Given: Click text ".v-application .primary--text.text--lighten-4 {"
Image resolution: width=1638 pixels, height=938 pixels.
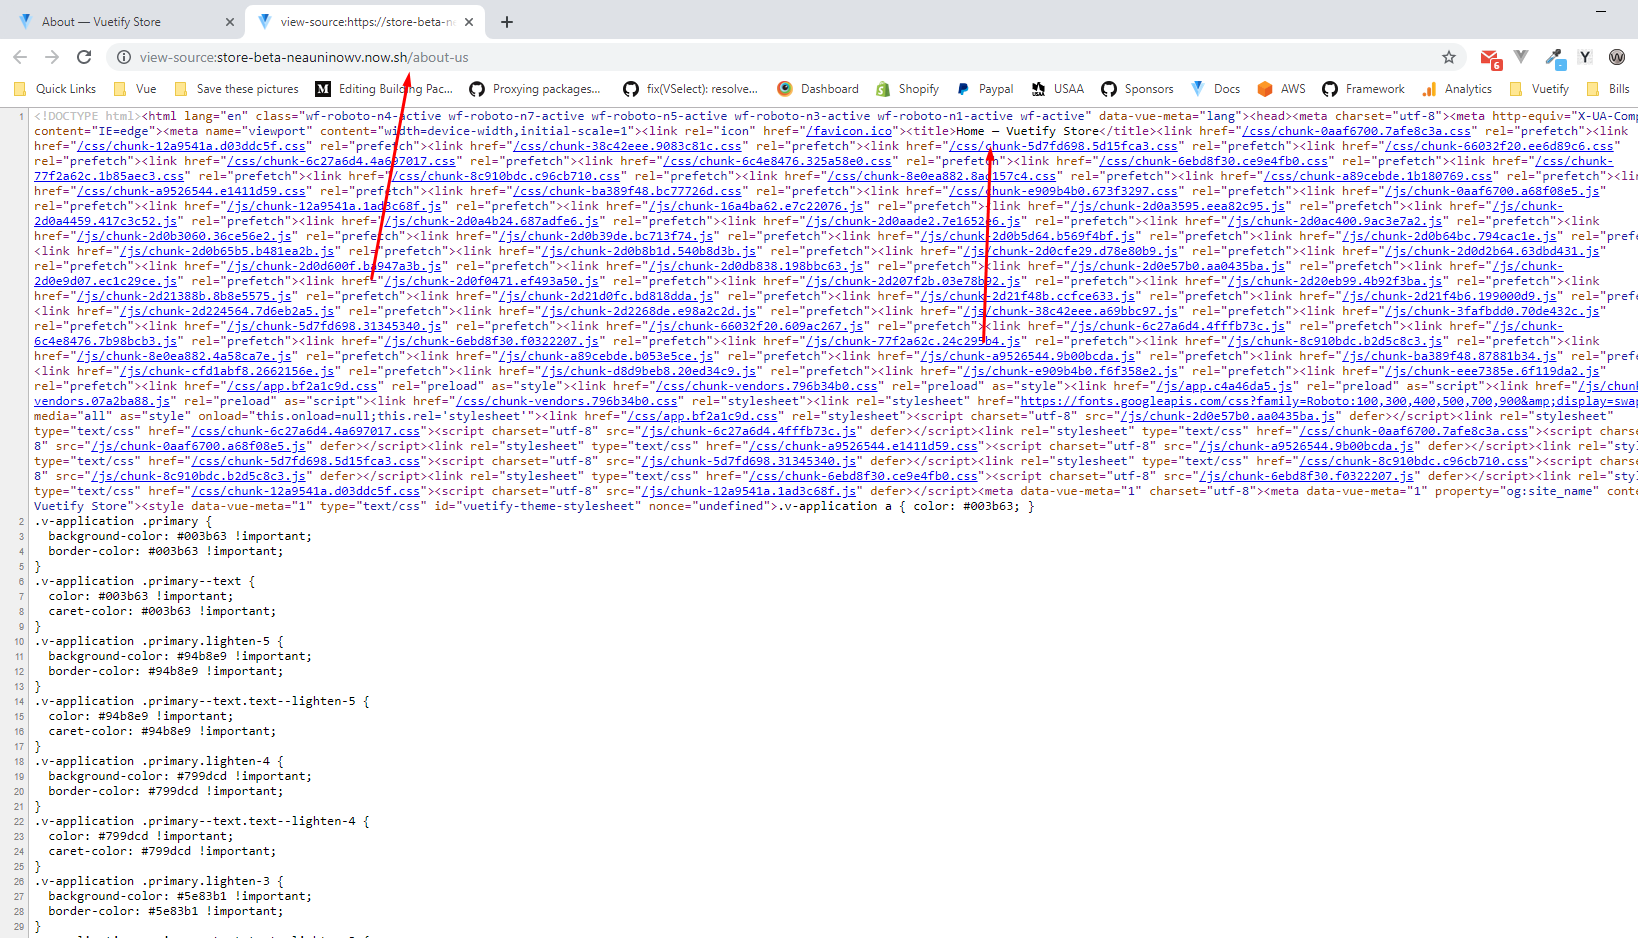Looking at the screenshot, I should point(202,821).
